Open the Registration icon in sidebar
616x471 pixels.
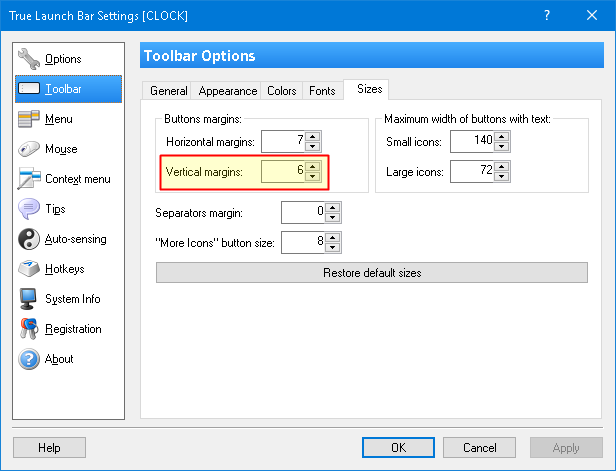29,329
